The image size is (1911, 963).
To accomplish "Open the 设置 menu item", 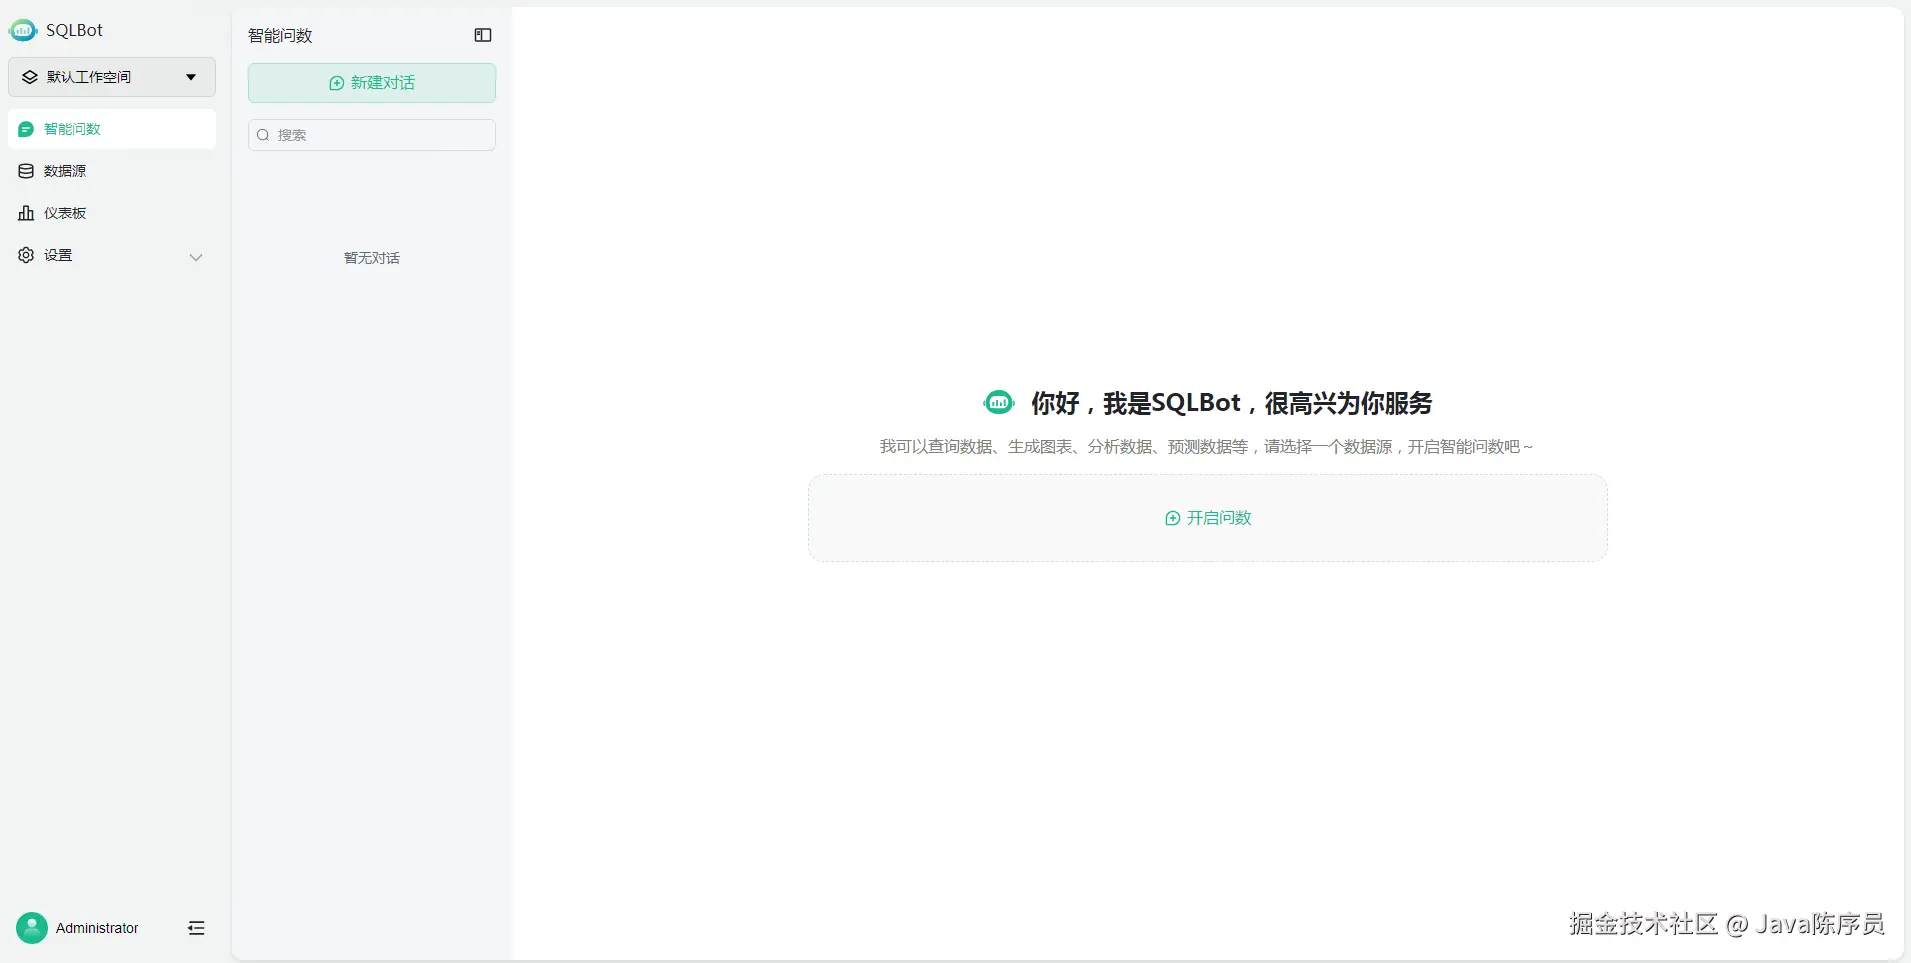I will coord(112,255).
